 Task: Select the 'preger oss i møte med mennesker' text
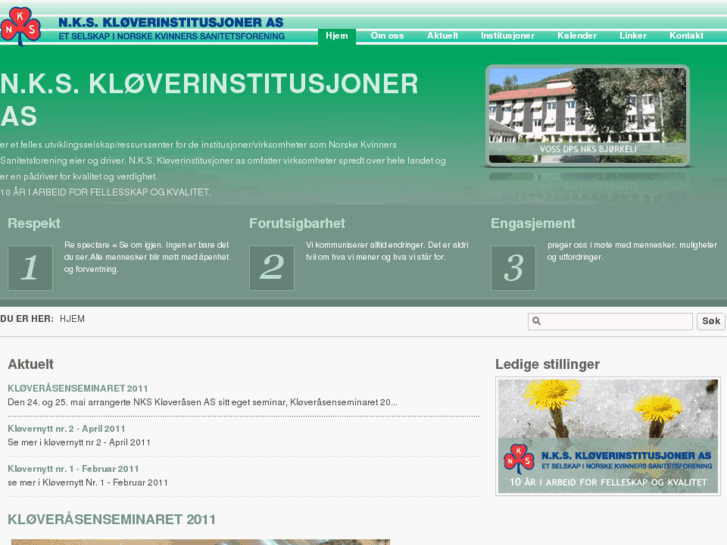point(632,251)
